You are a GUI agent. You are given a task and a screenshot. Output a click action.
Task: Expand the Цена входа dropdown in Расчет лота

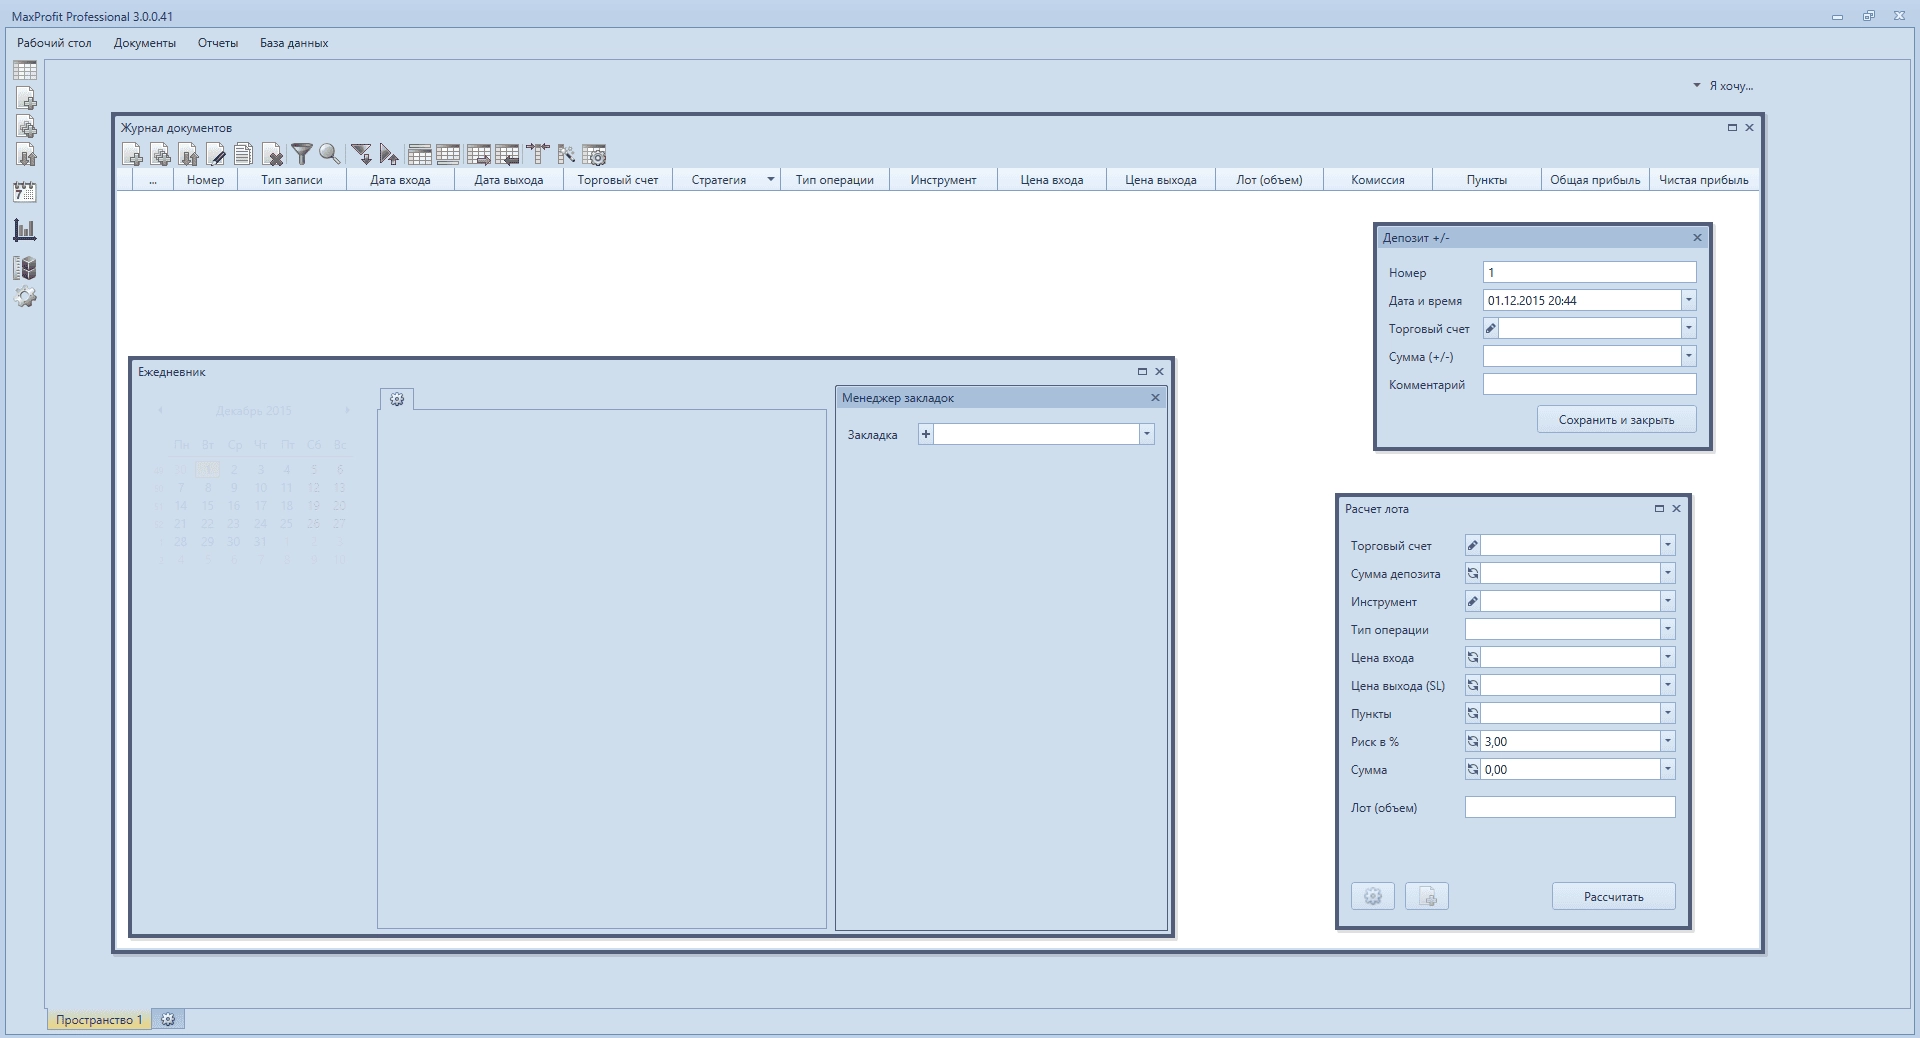(x=1668, y=657)
